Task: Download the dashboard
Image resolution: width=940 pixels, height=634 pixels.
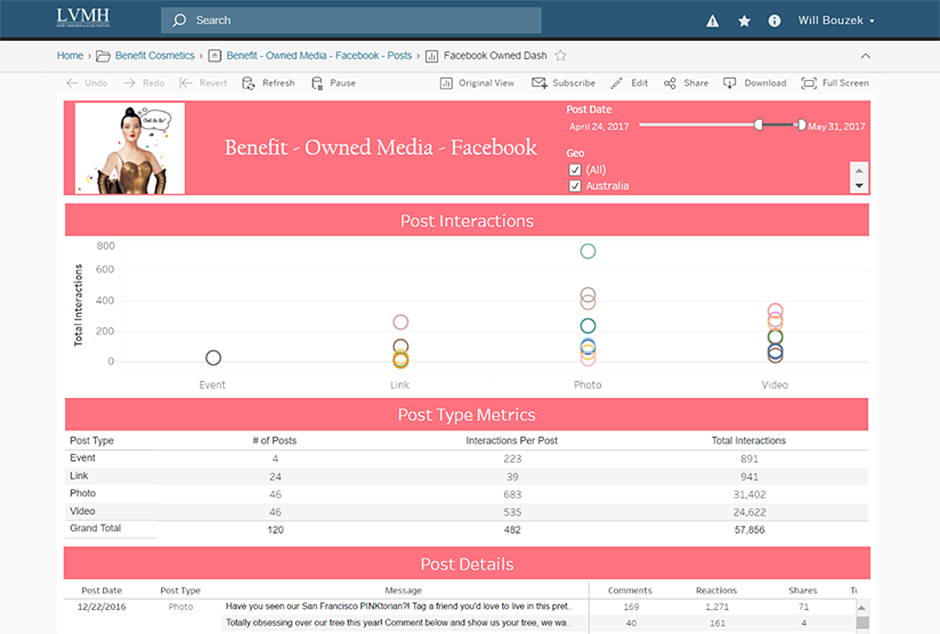Action: [755, 83]
